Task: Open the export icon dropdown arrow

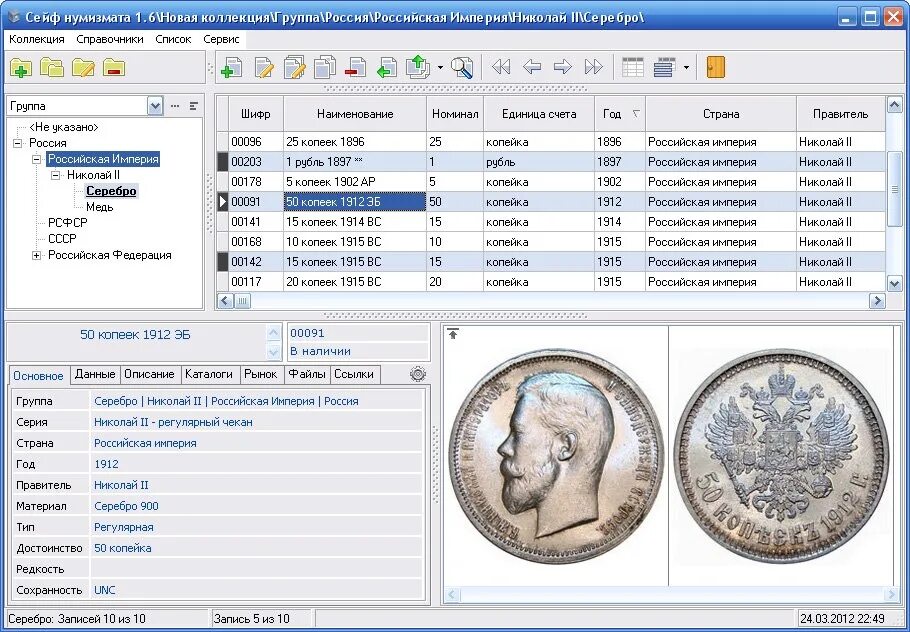Action: pos(440,68)
